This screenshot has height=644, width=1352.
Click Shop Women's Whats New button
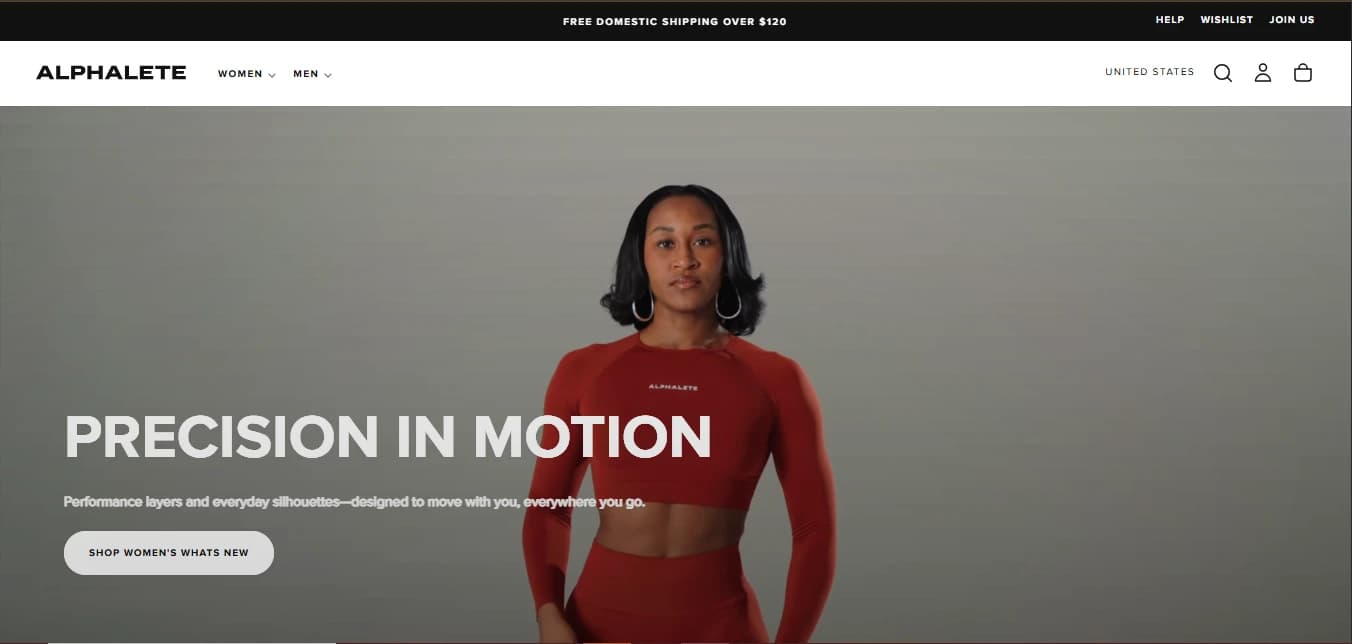coord(169,553)
